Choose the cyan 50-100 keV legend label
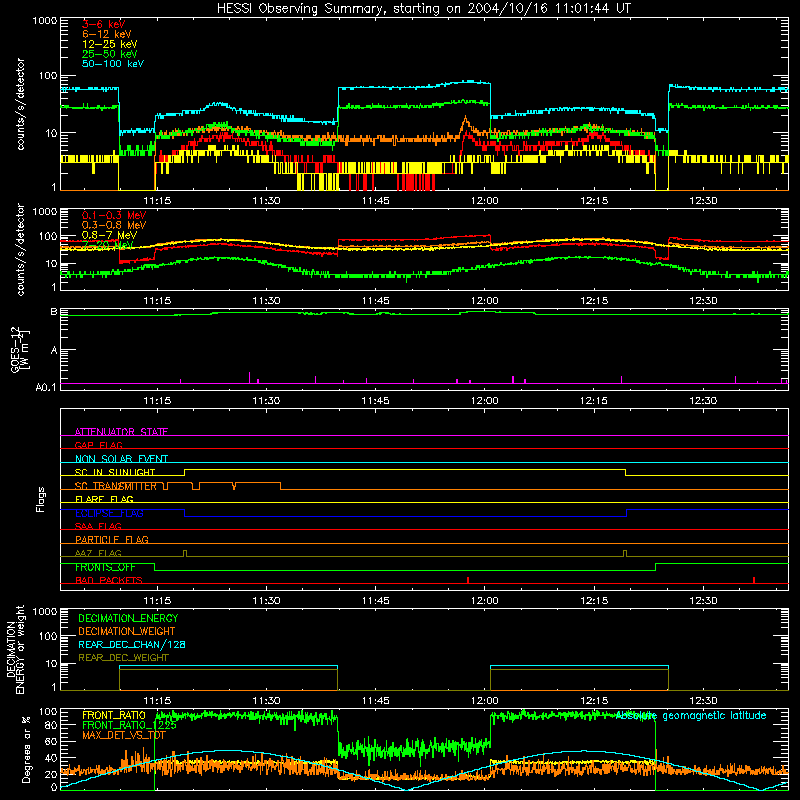This screenshot has width=800, height=800. pyautogui.click(x=113, y=64)
